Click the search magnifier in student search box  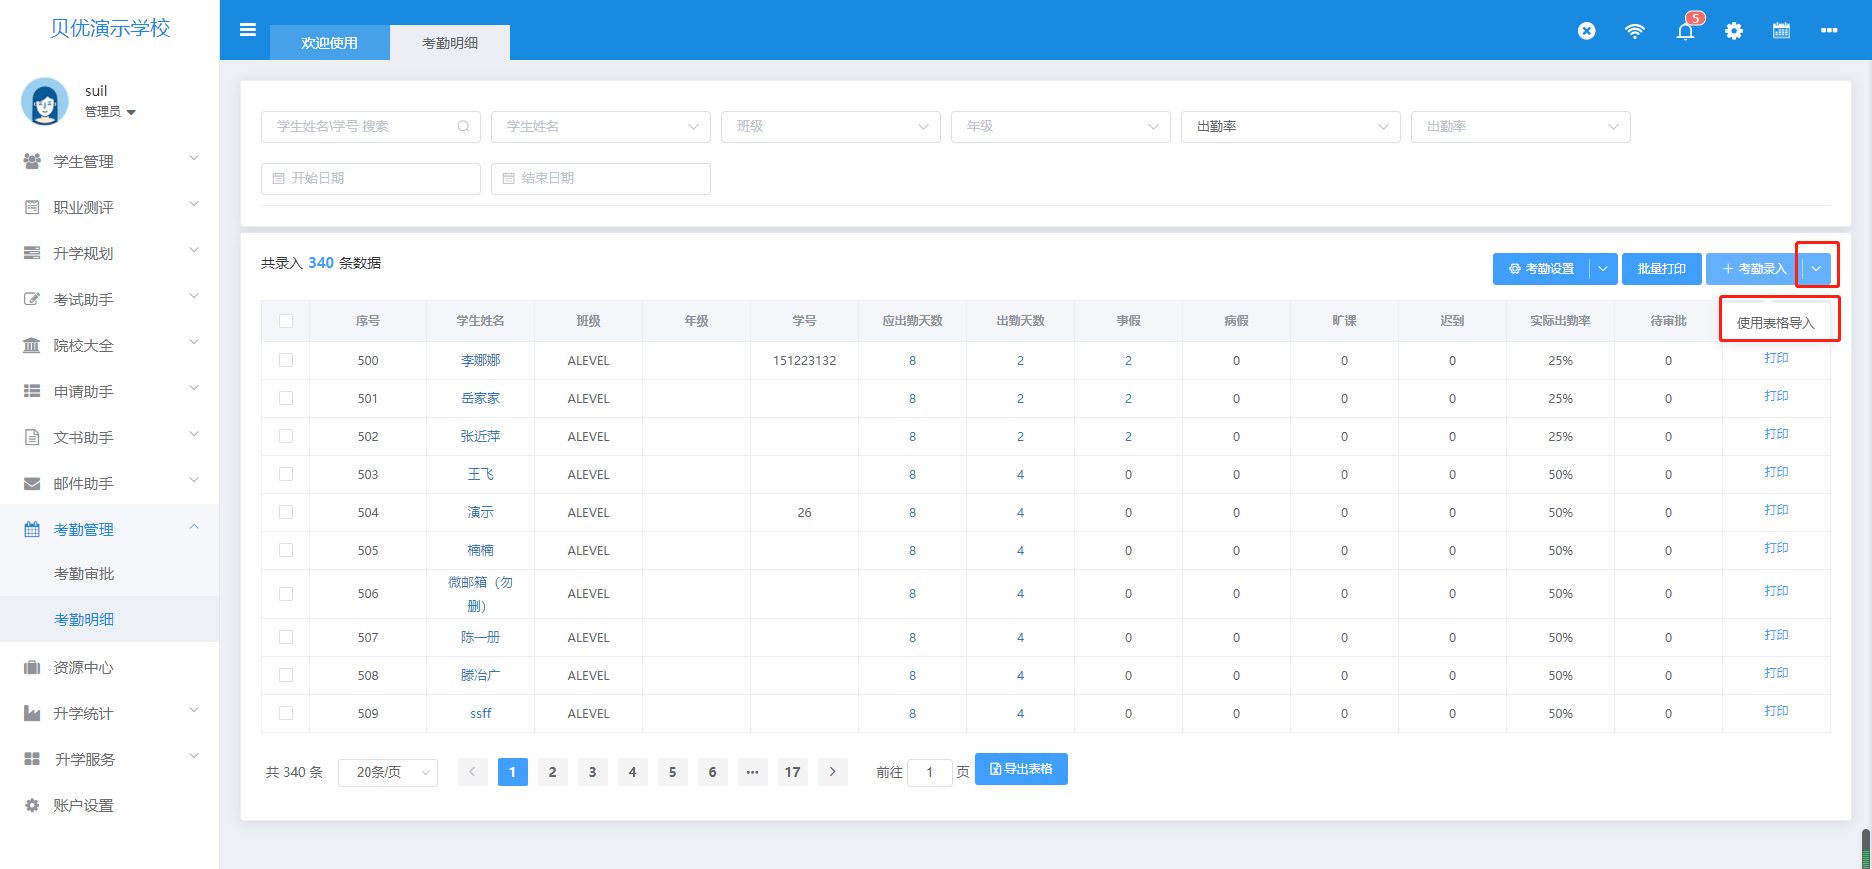(464, 126)
